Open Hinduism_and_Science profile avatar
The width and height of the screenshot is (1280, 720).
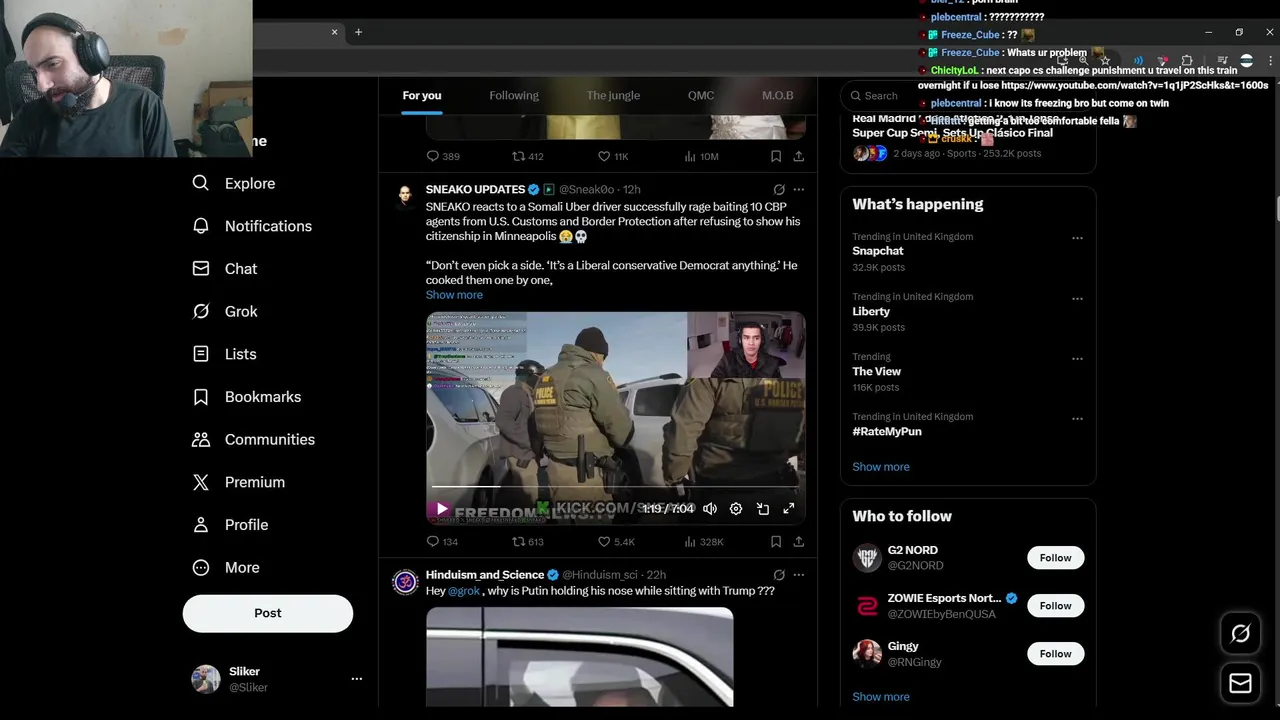click(x=405, y=583)
